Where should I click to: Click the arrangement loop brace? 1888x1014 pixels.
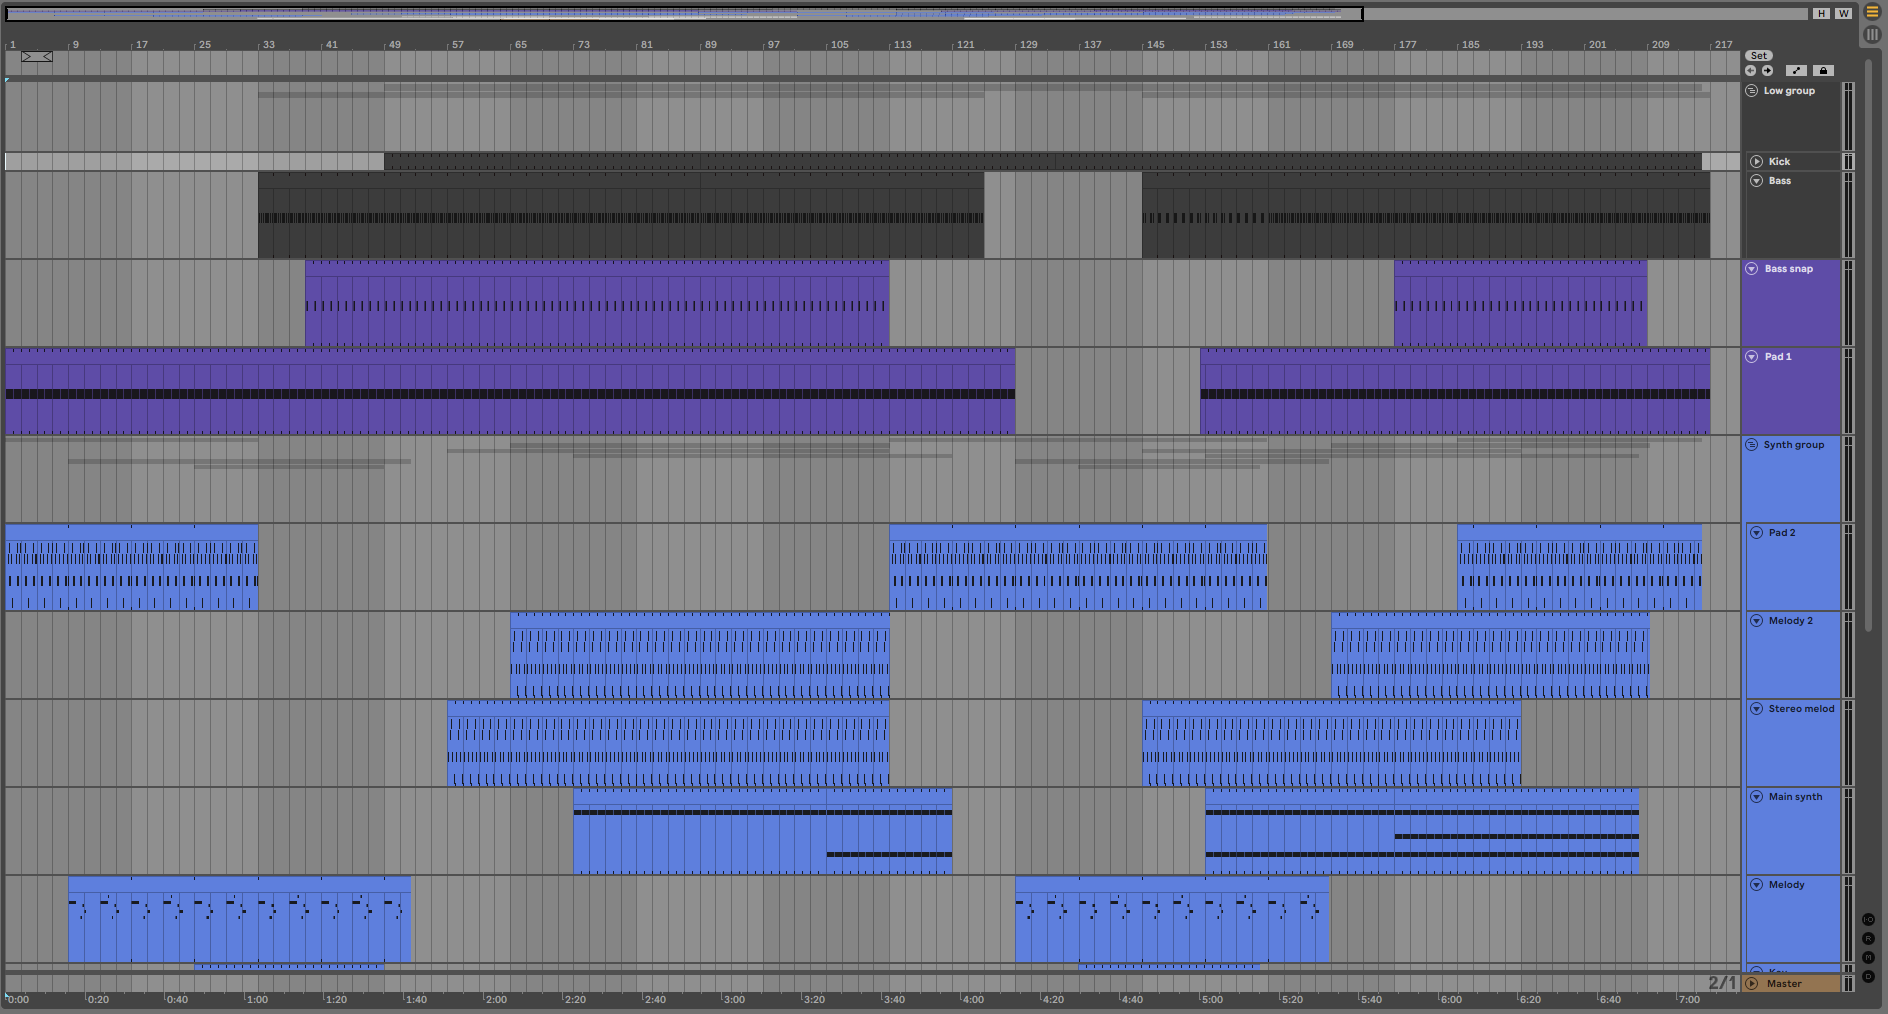37,57
